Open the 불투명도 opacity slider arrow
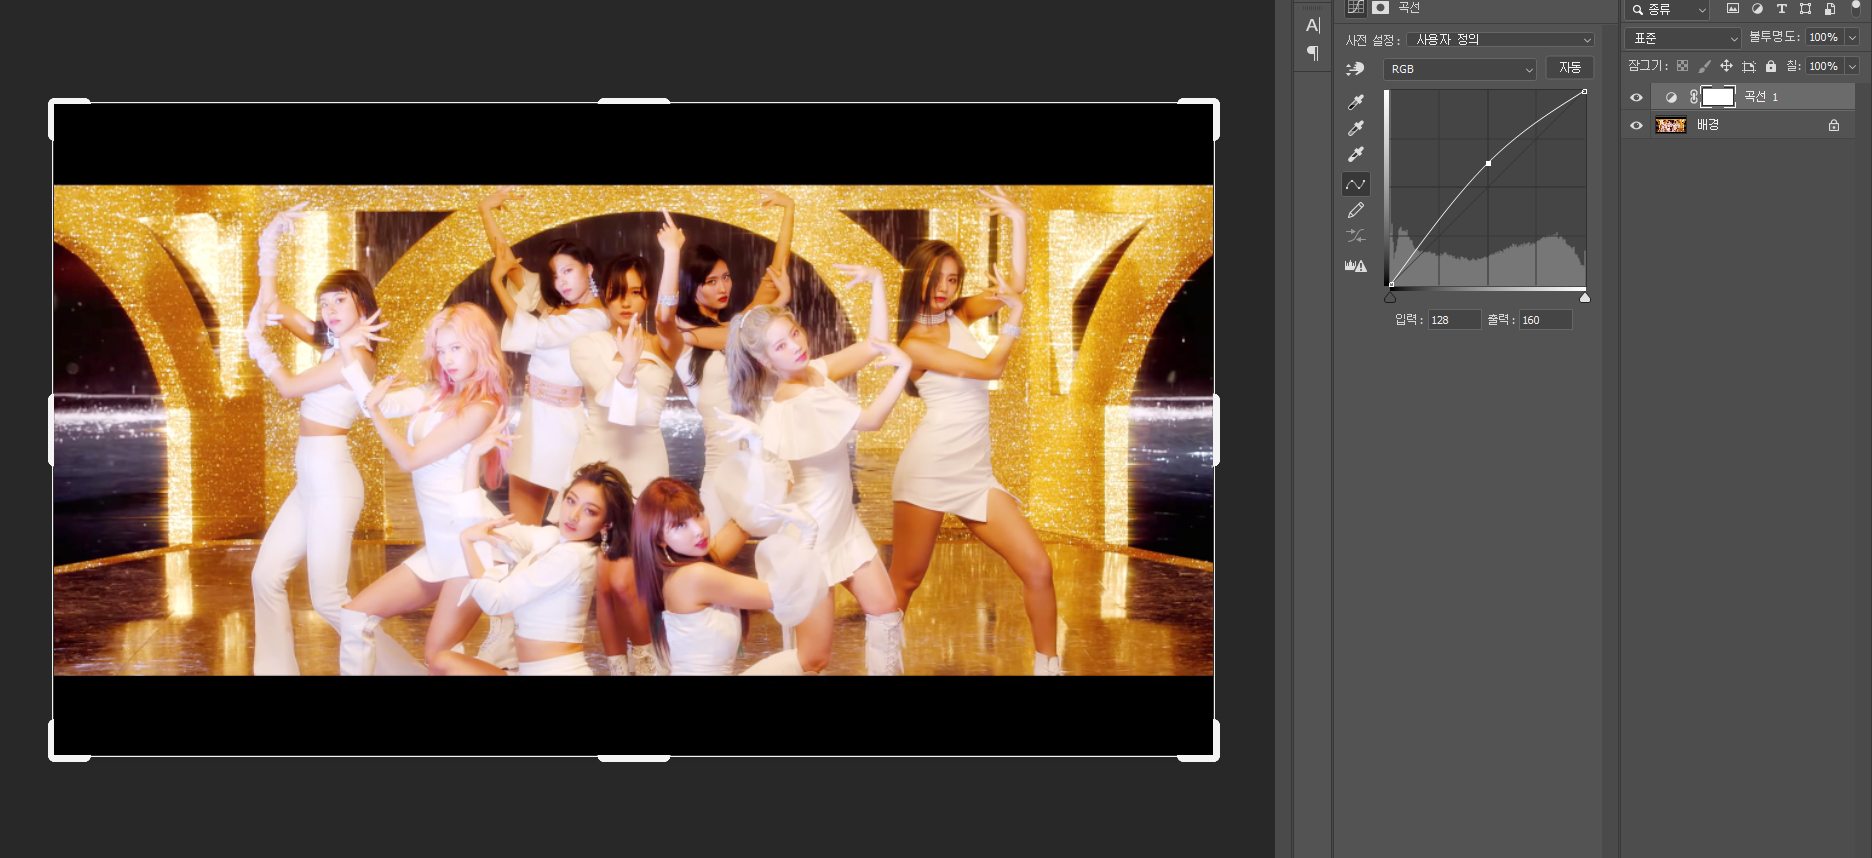This screenshot has width=1872, height=858. (x=1852, y=37)
